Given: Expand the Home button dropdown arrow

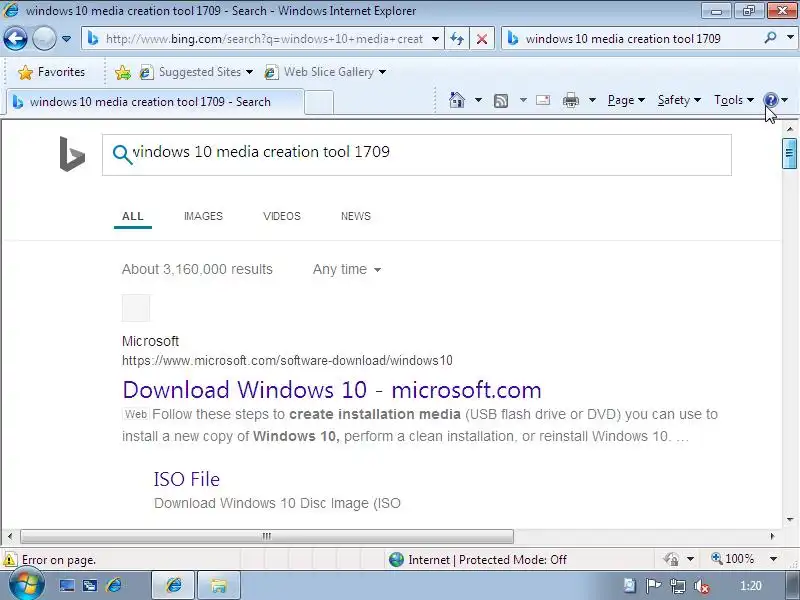Looking at the screenshot, I should click(x=478, y=100).
